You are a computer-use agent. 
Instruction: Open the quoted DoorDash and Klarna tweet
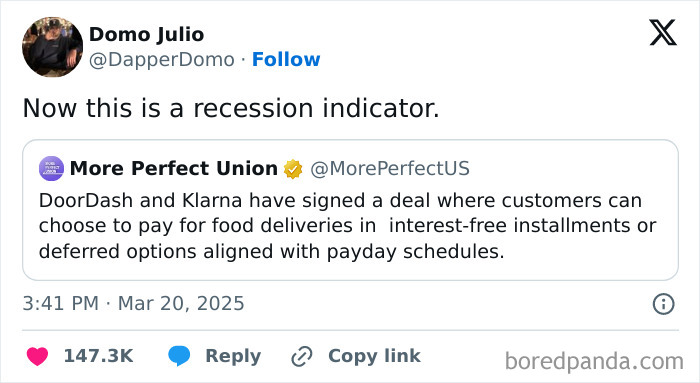tap(350, 210)
